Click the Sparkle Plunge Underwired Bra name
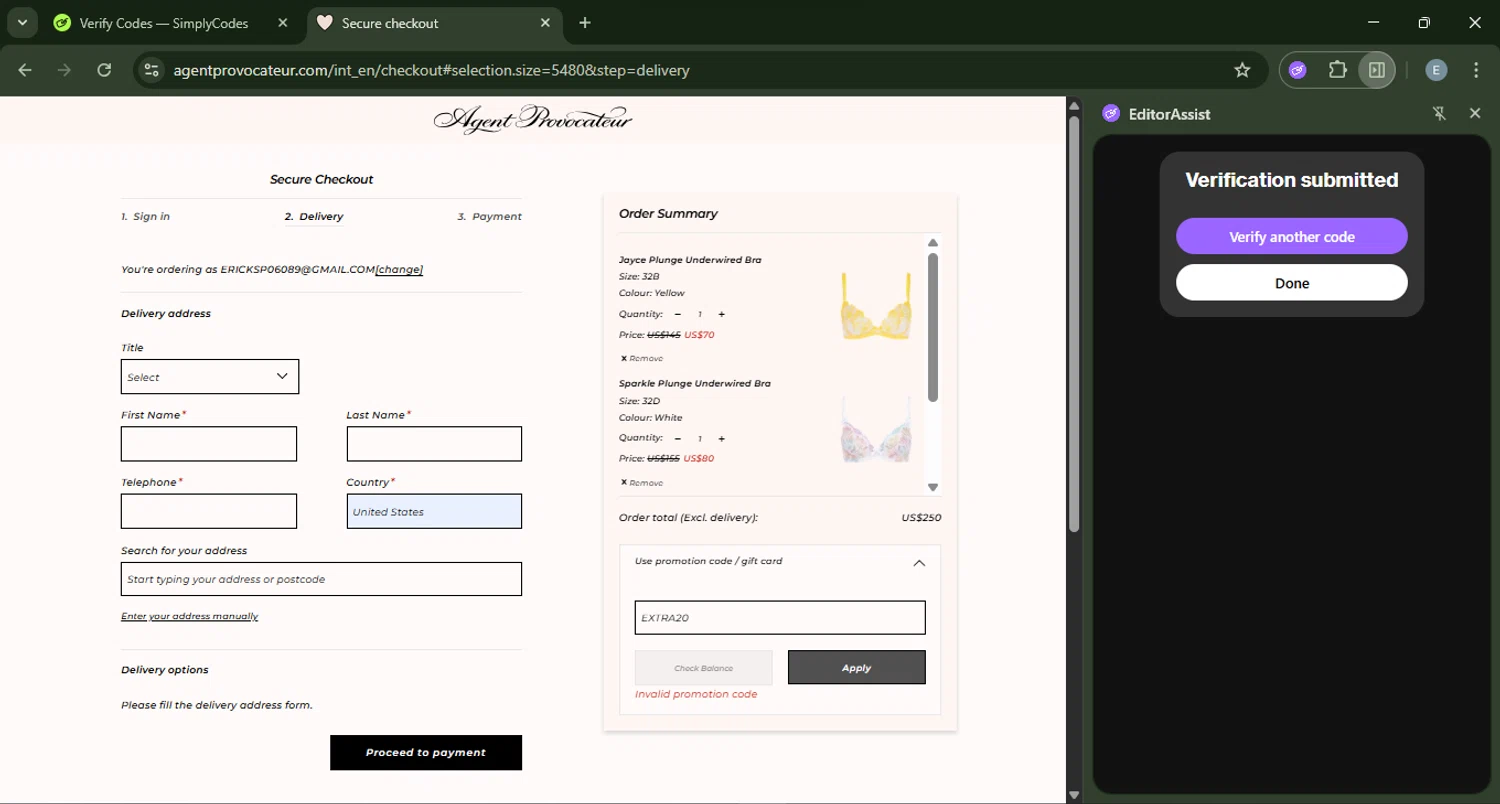Image resolution: width=1500 pixels, height=804 pixels. tap(695, 383)
